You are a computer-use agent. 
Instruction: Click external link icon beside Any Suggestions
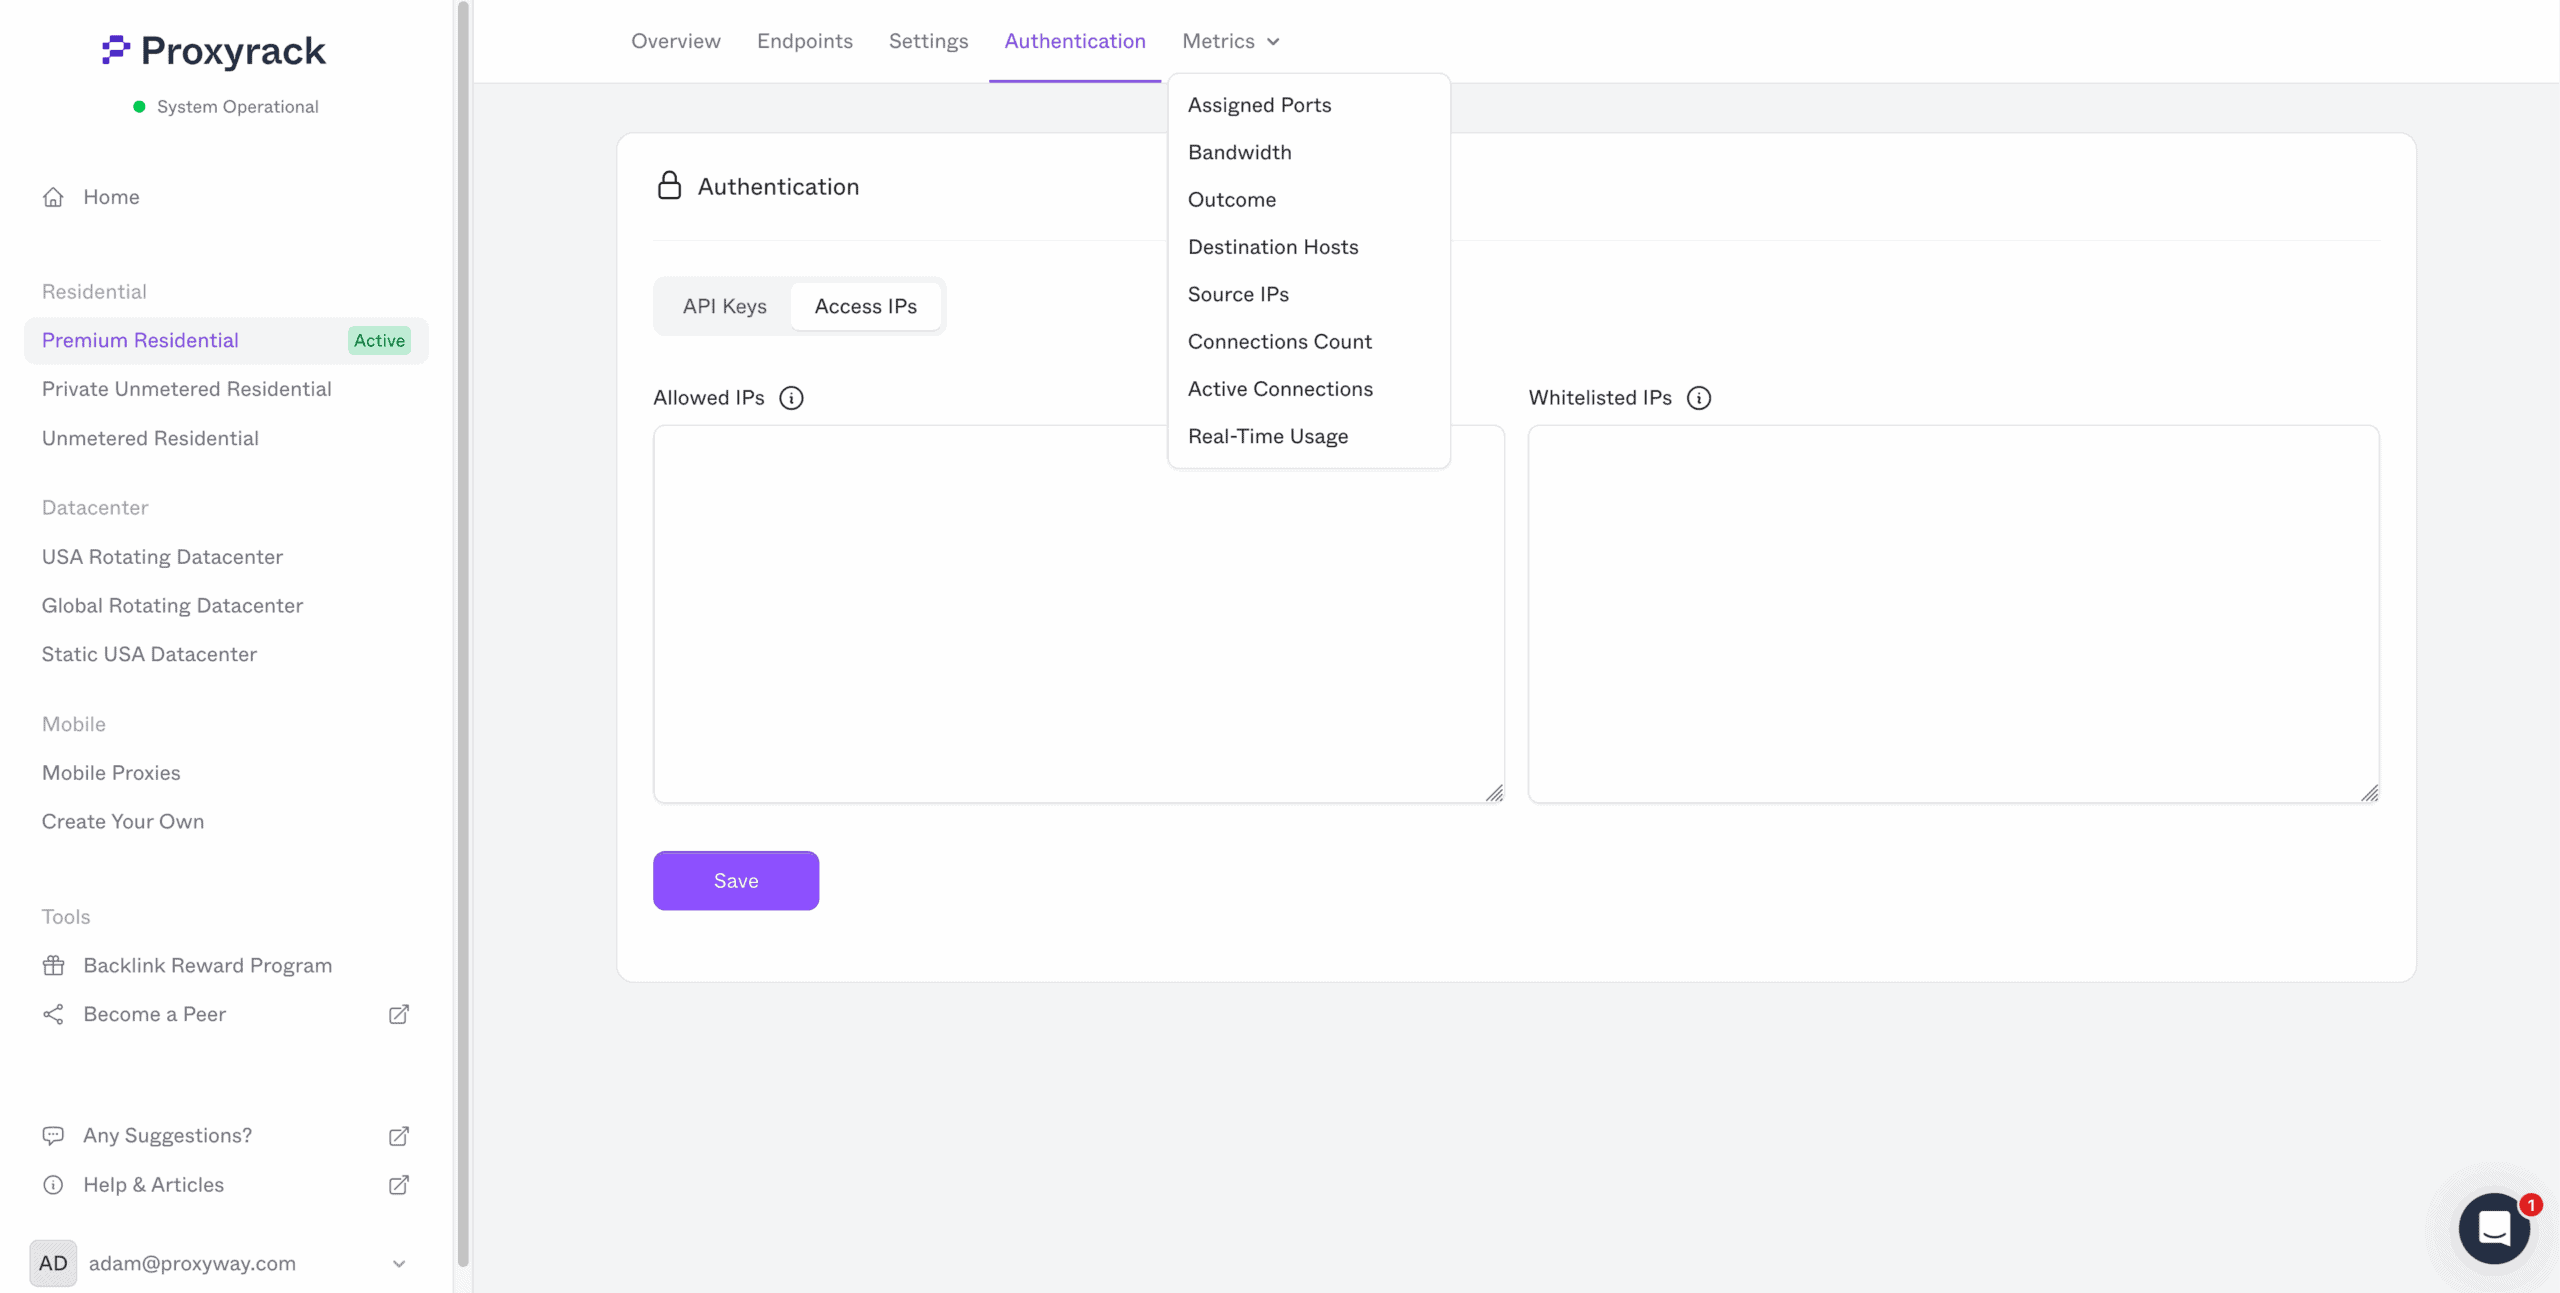(398, 1136)
